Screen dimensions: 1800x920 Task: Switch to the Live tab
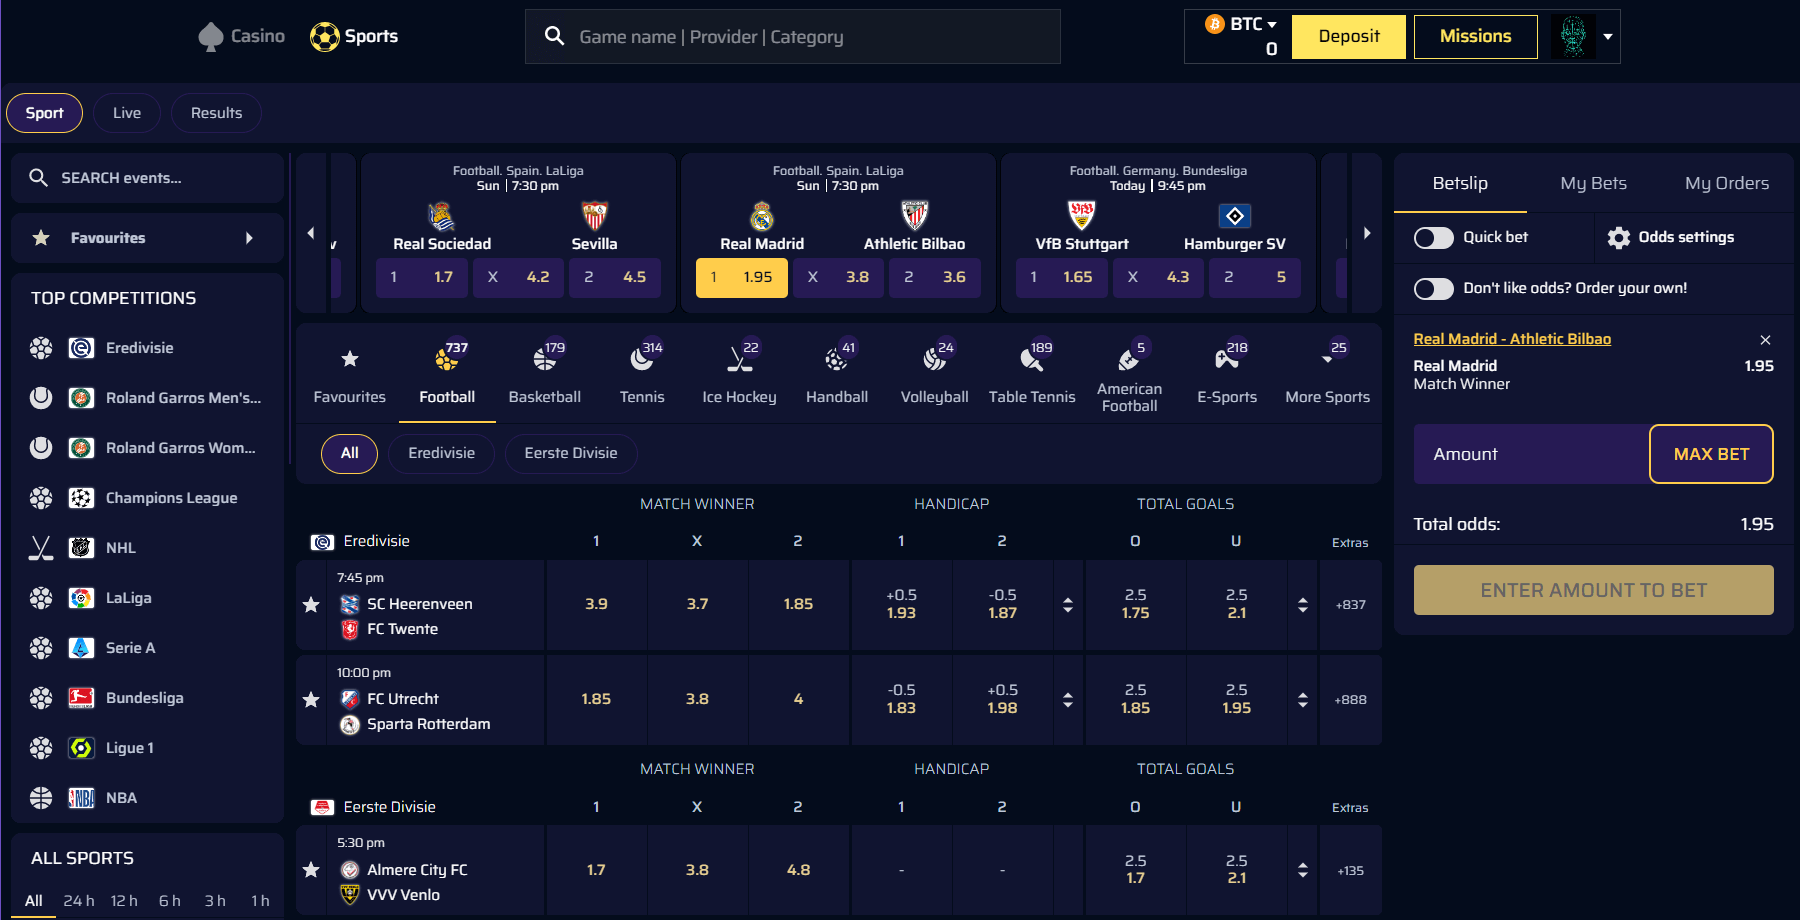coord(126,112)
